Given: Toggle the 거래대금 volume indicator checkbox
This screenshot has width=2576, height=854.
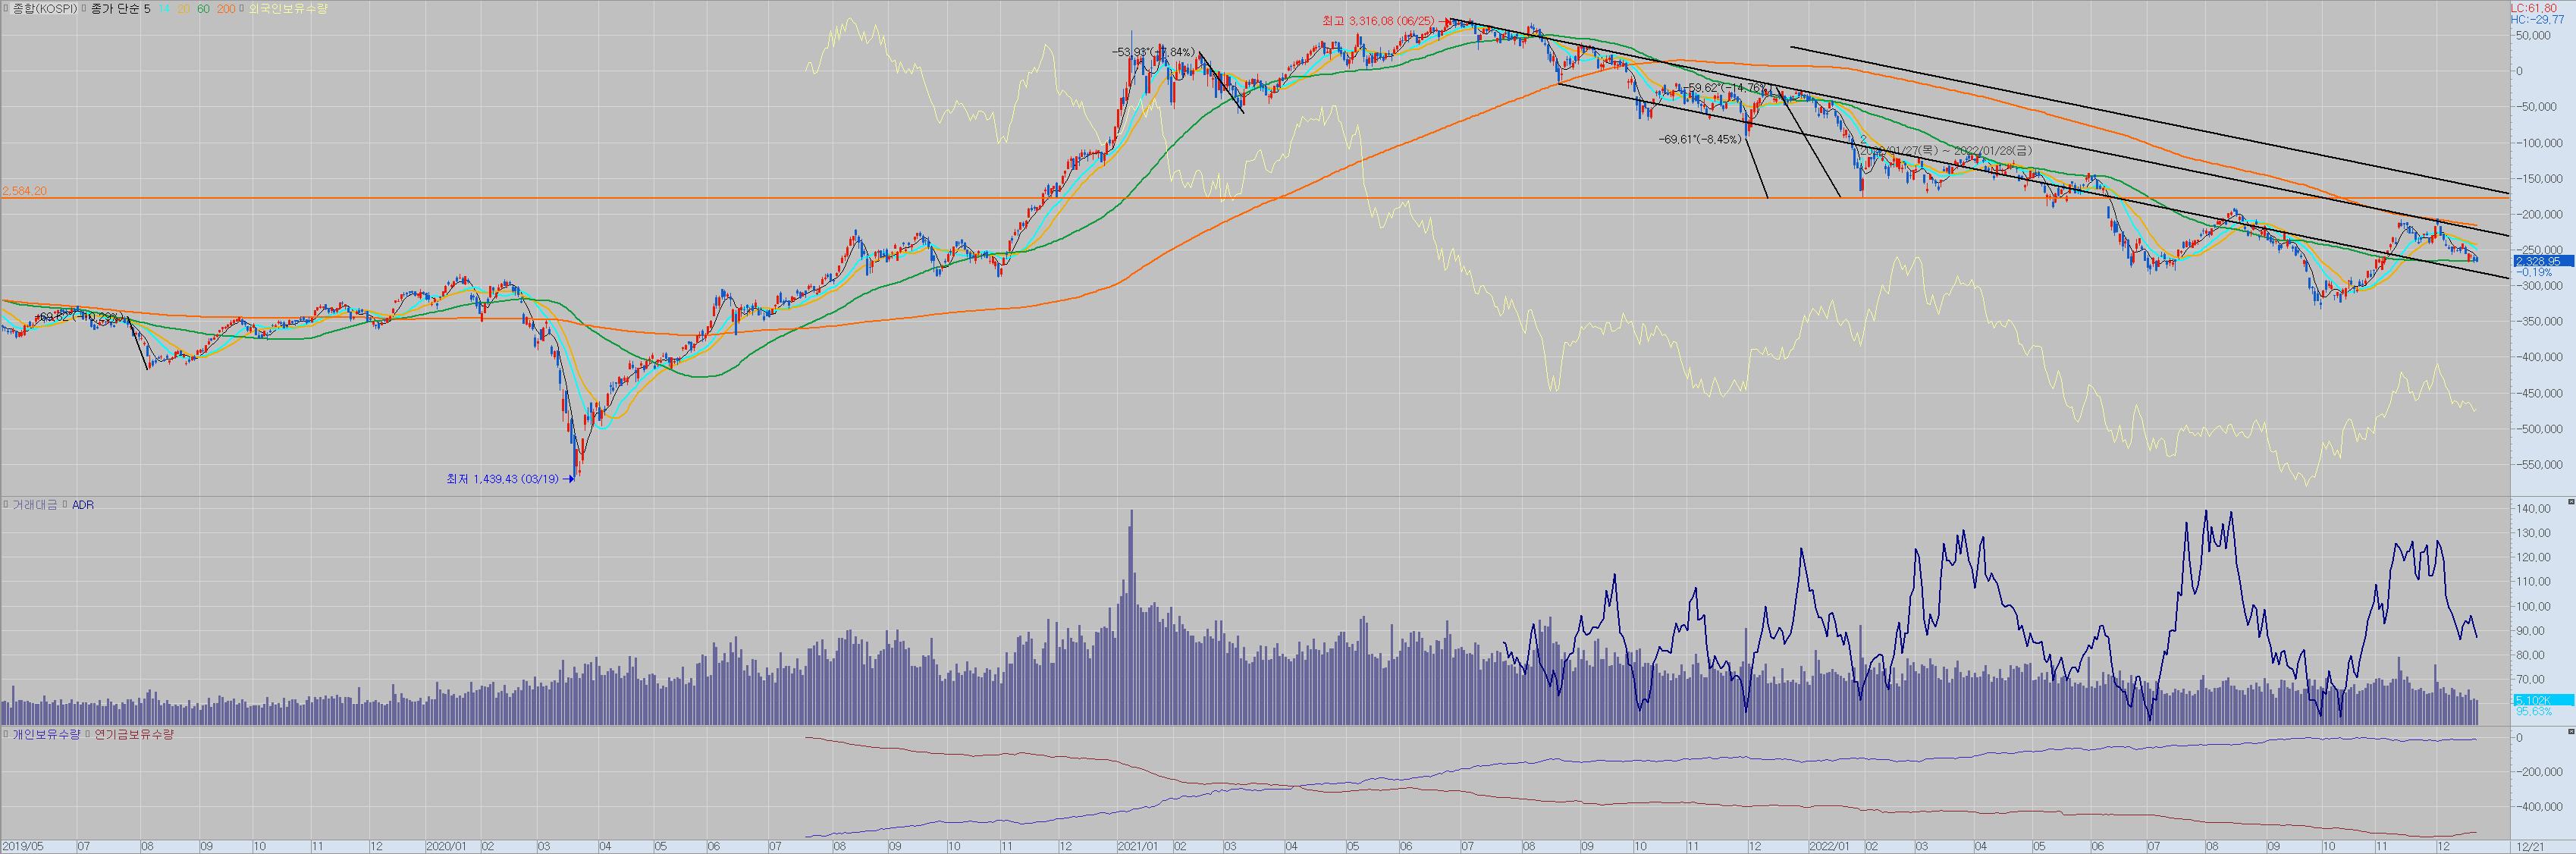Looking at the screenshot, I should 6,505.
